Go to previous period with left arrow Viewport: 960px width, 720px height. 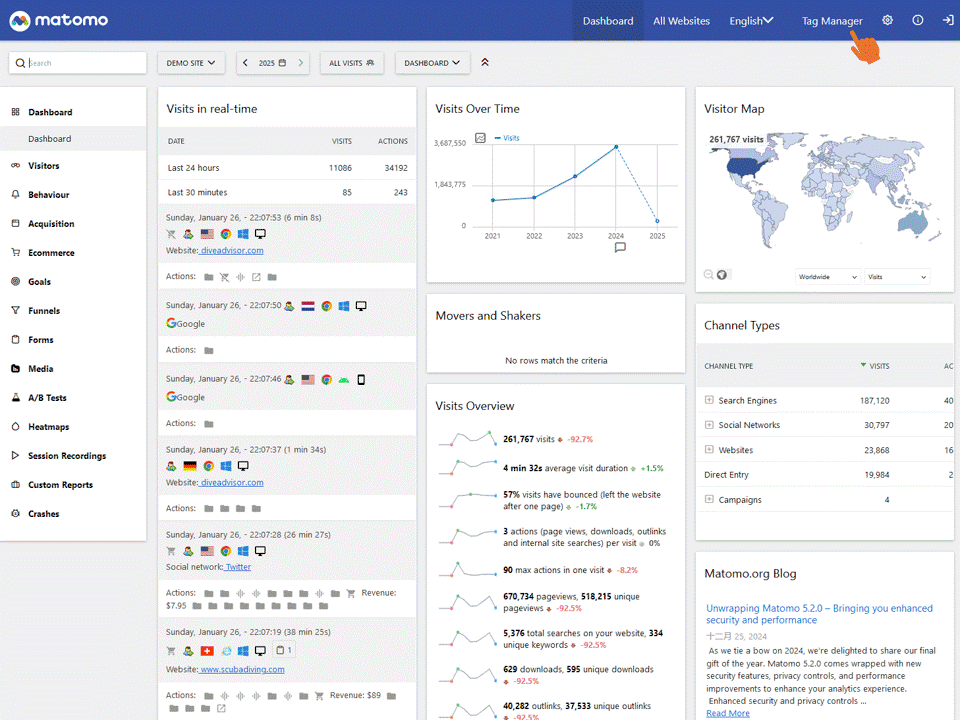coord(246,63)
